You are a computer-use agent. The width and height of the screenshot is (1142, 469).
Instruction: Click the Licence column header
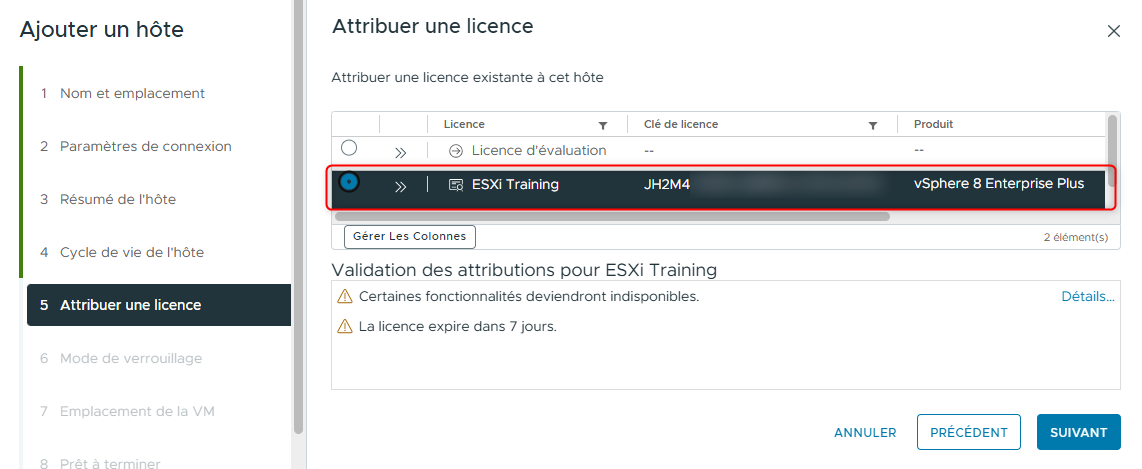click(464, 125)
